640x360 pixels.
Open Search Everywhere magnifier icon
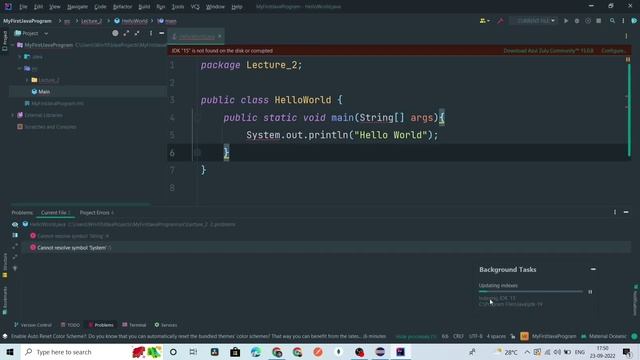coord(612,21)
